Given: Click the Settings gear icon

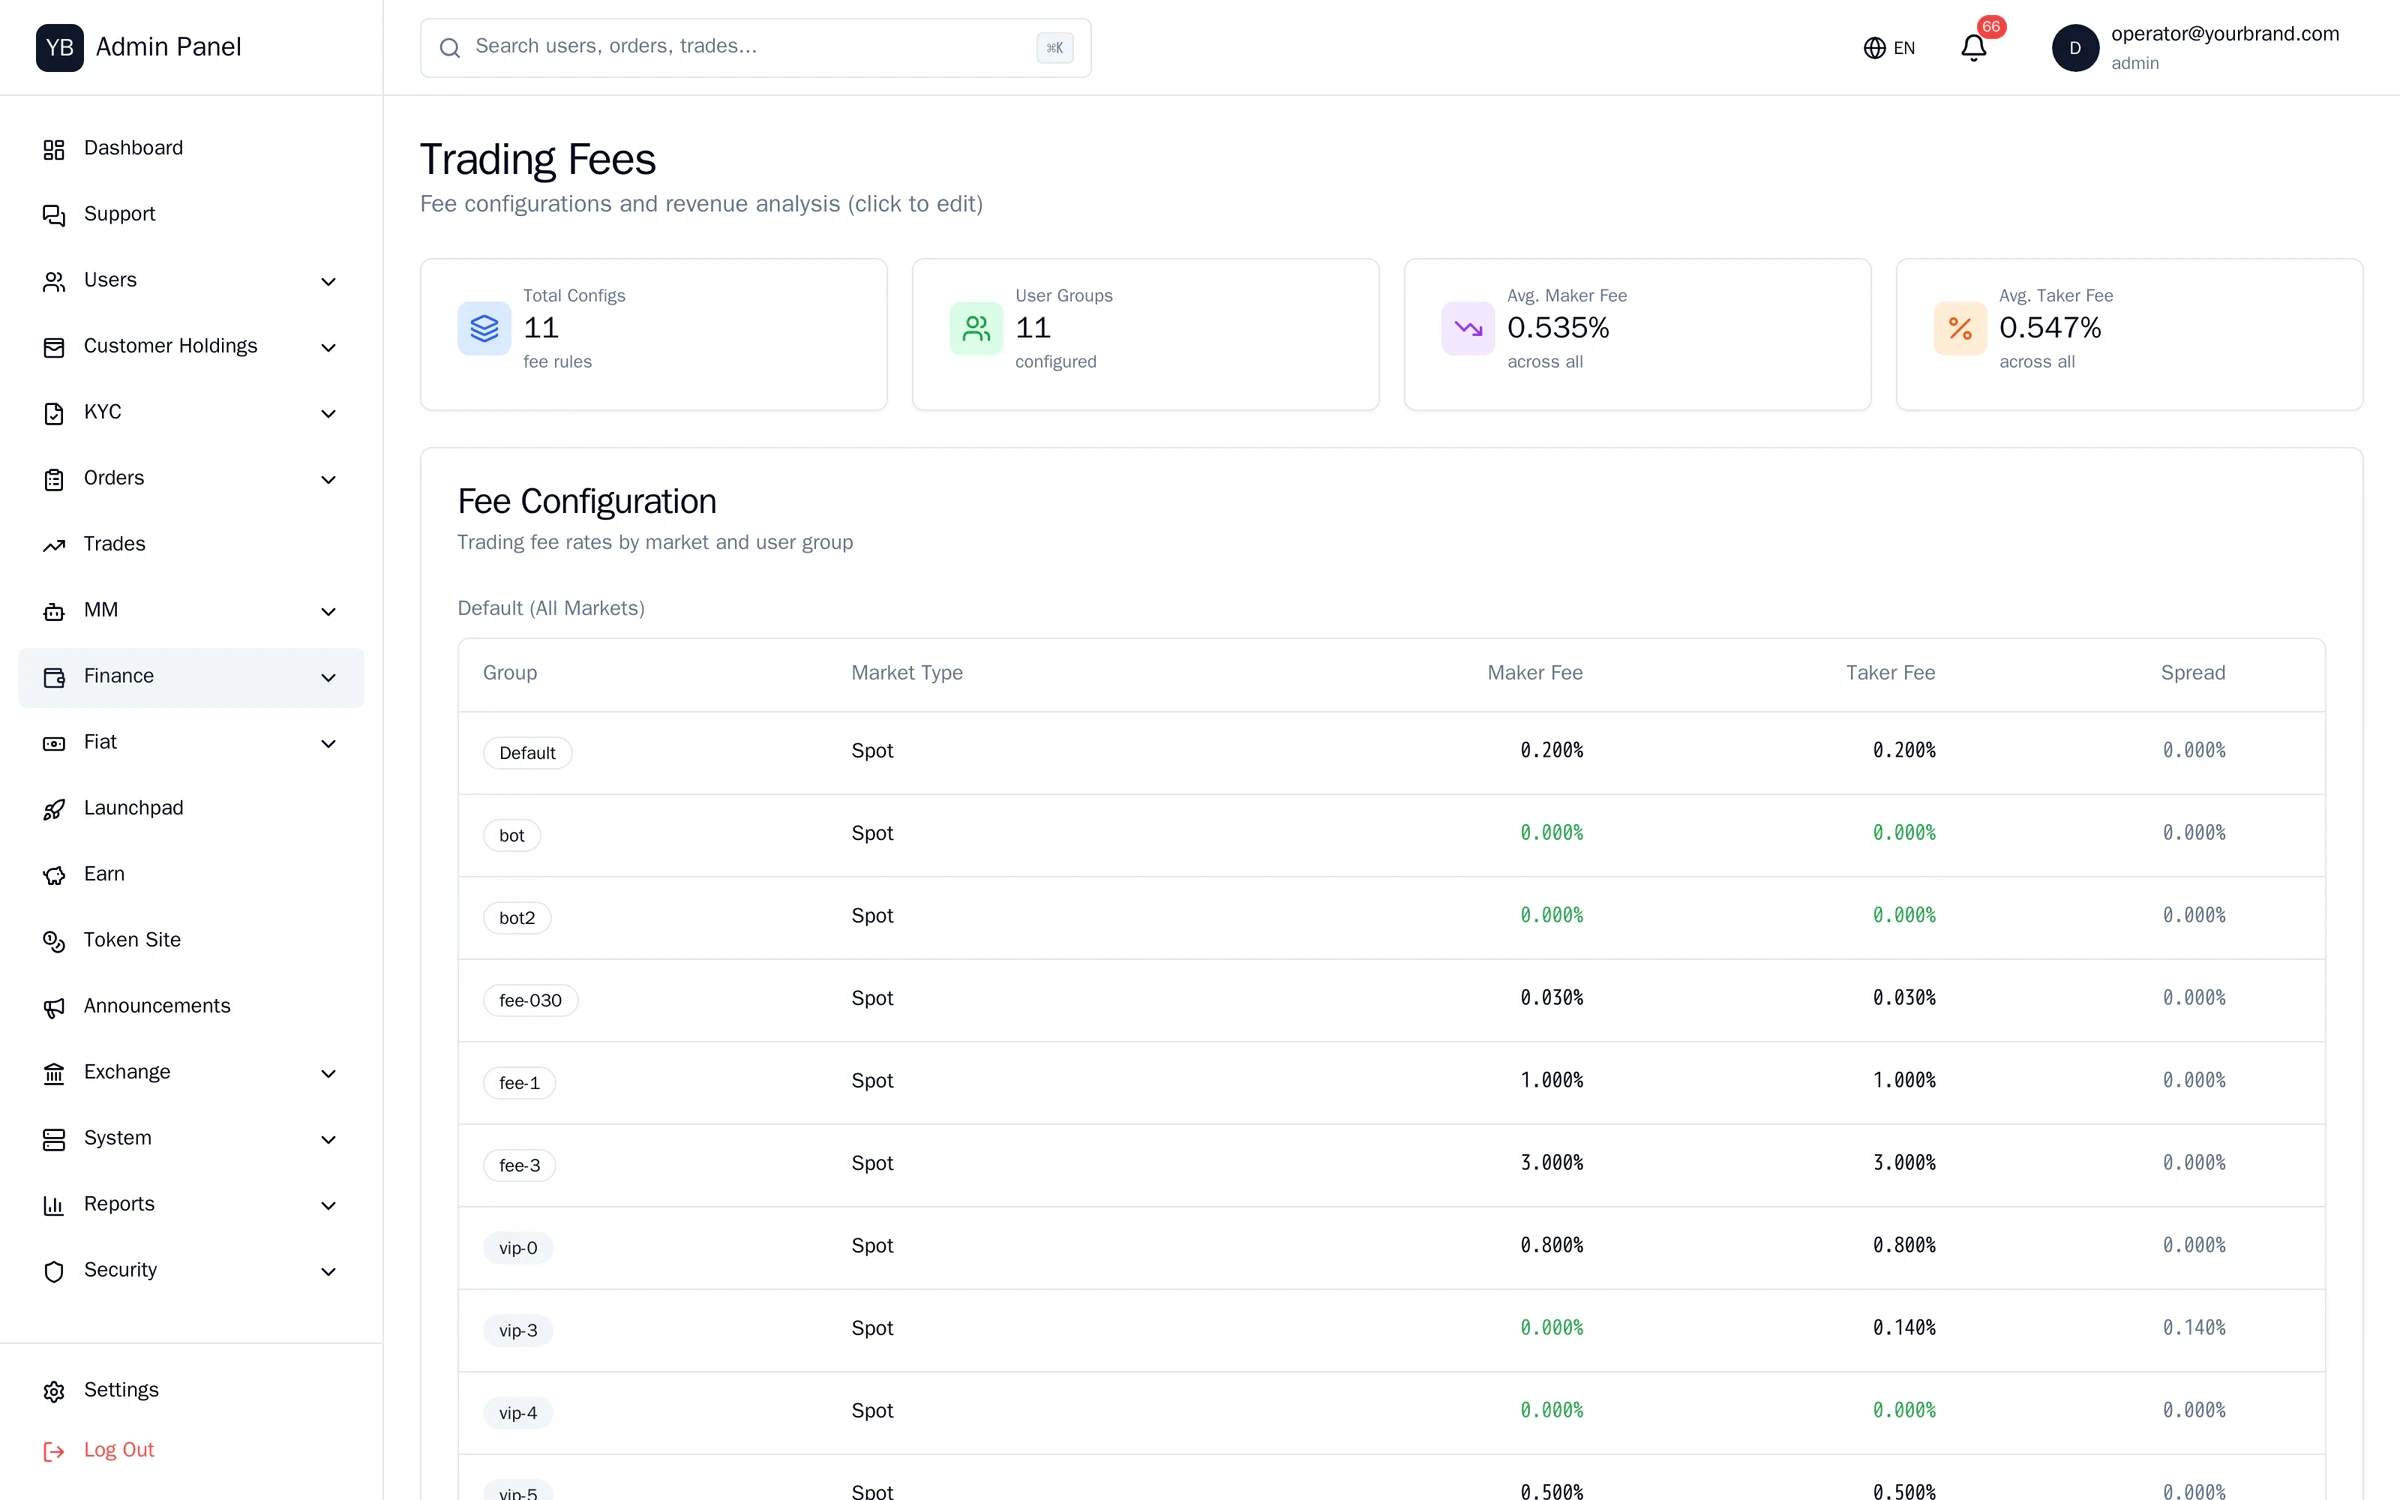Looking at the screenshot, I should pyautogui.click(x=54, y=1391).
